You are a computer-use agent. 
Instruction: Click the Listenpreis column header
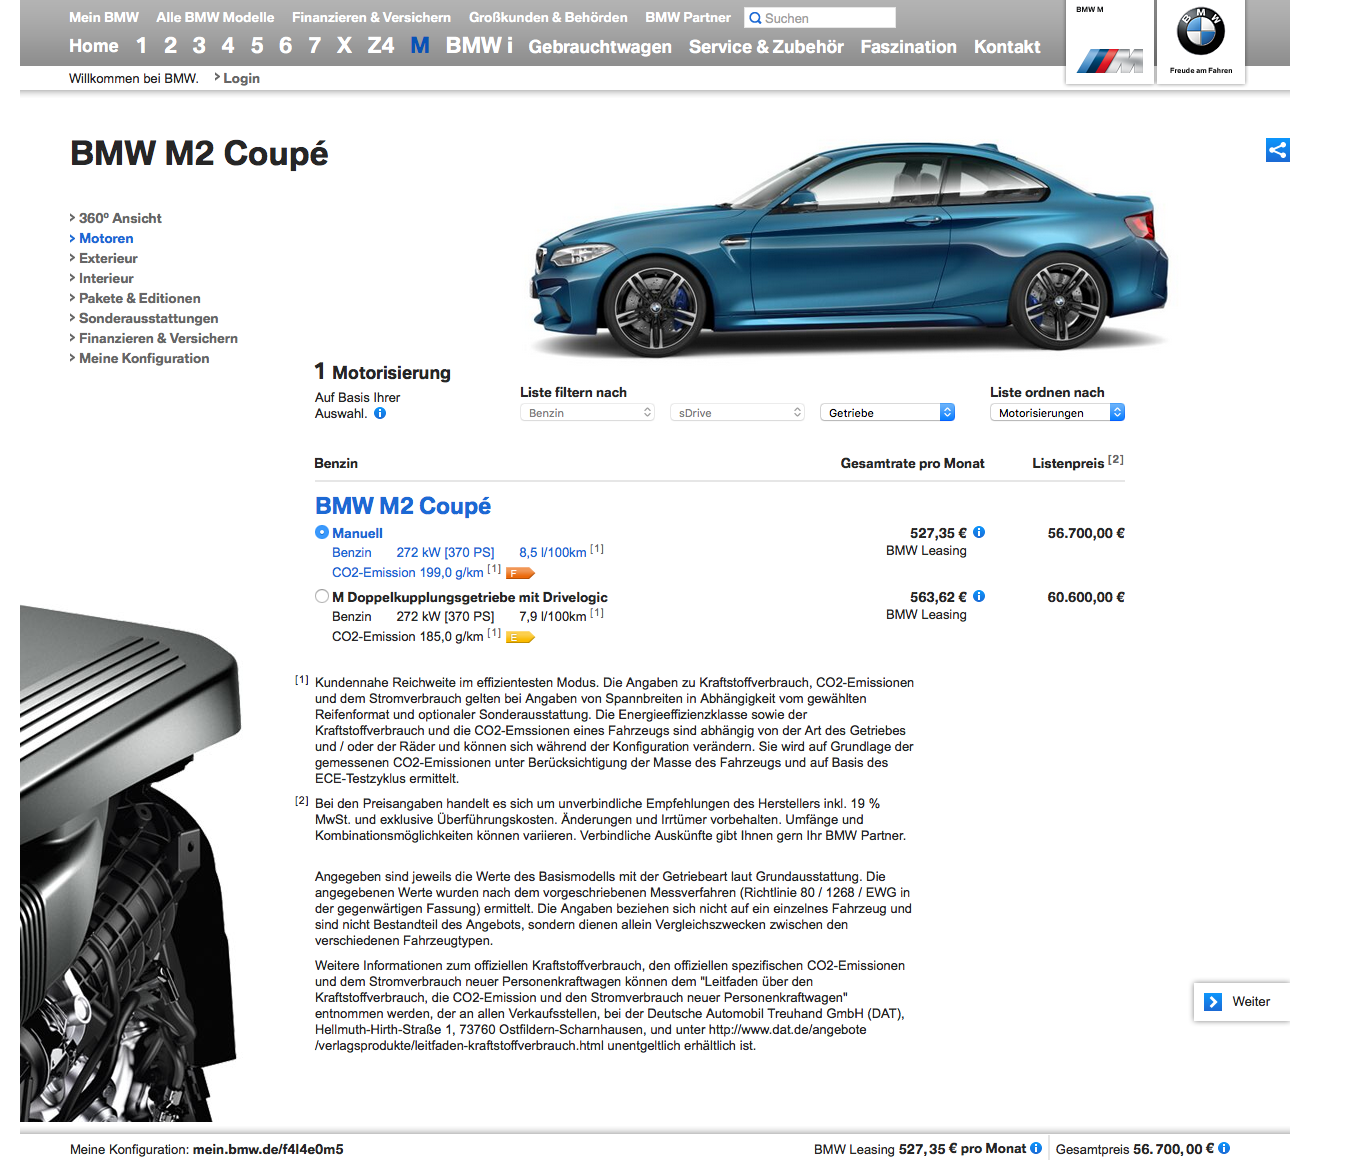pos(1068,463)
